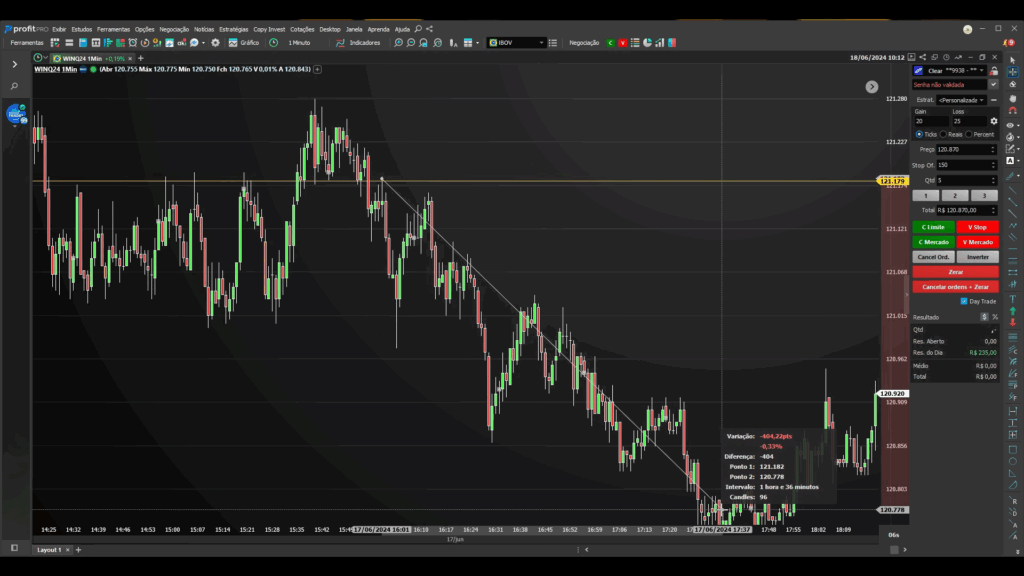The width and height of the screenshot is (1024, 576).
Task: Open the Estratégias menu
Action: 233,29
